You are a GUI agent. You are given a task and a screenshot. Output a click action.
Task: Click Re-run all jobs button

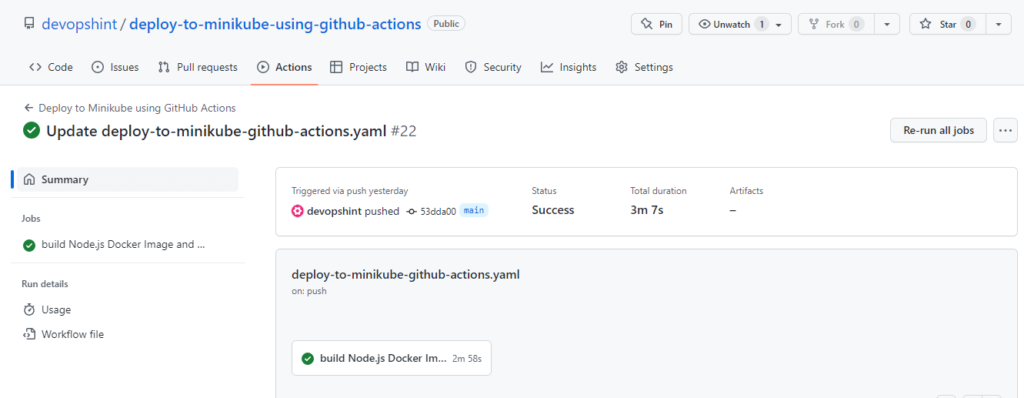(x=938, y=130)
